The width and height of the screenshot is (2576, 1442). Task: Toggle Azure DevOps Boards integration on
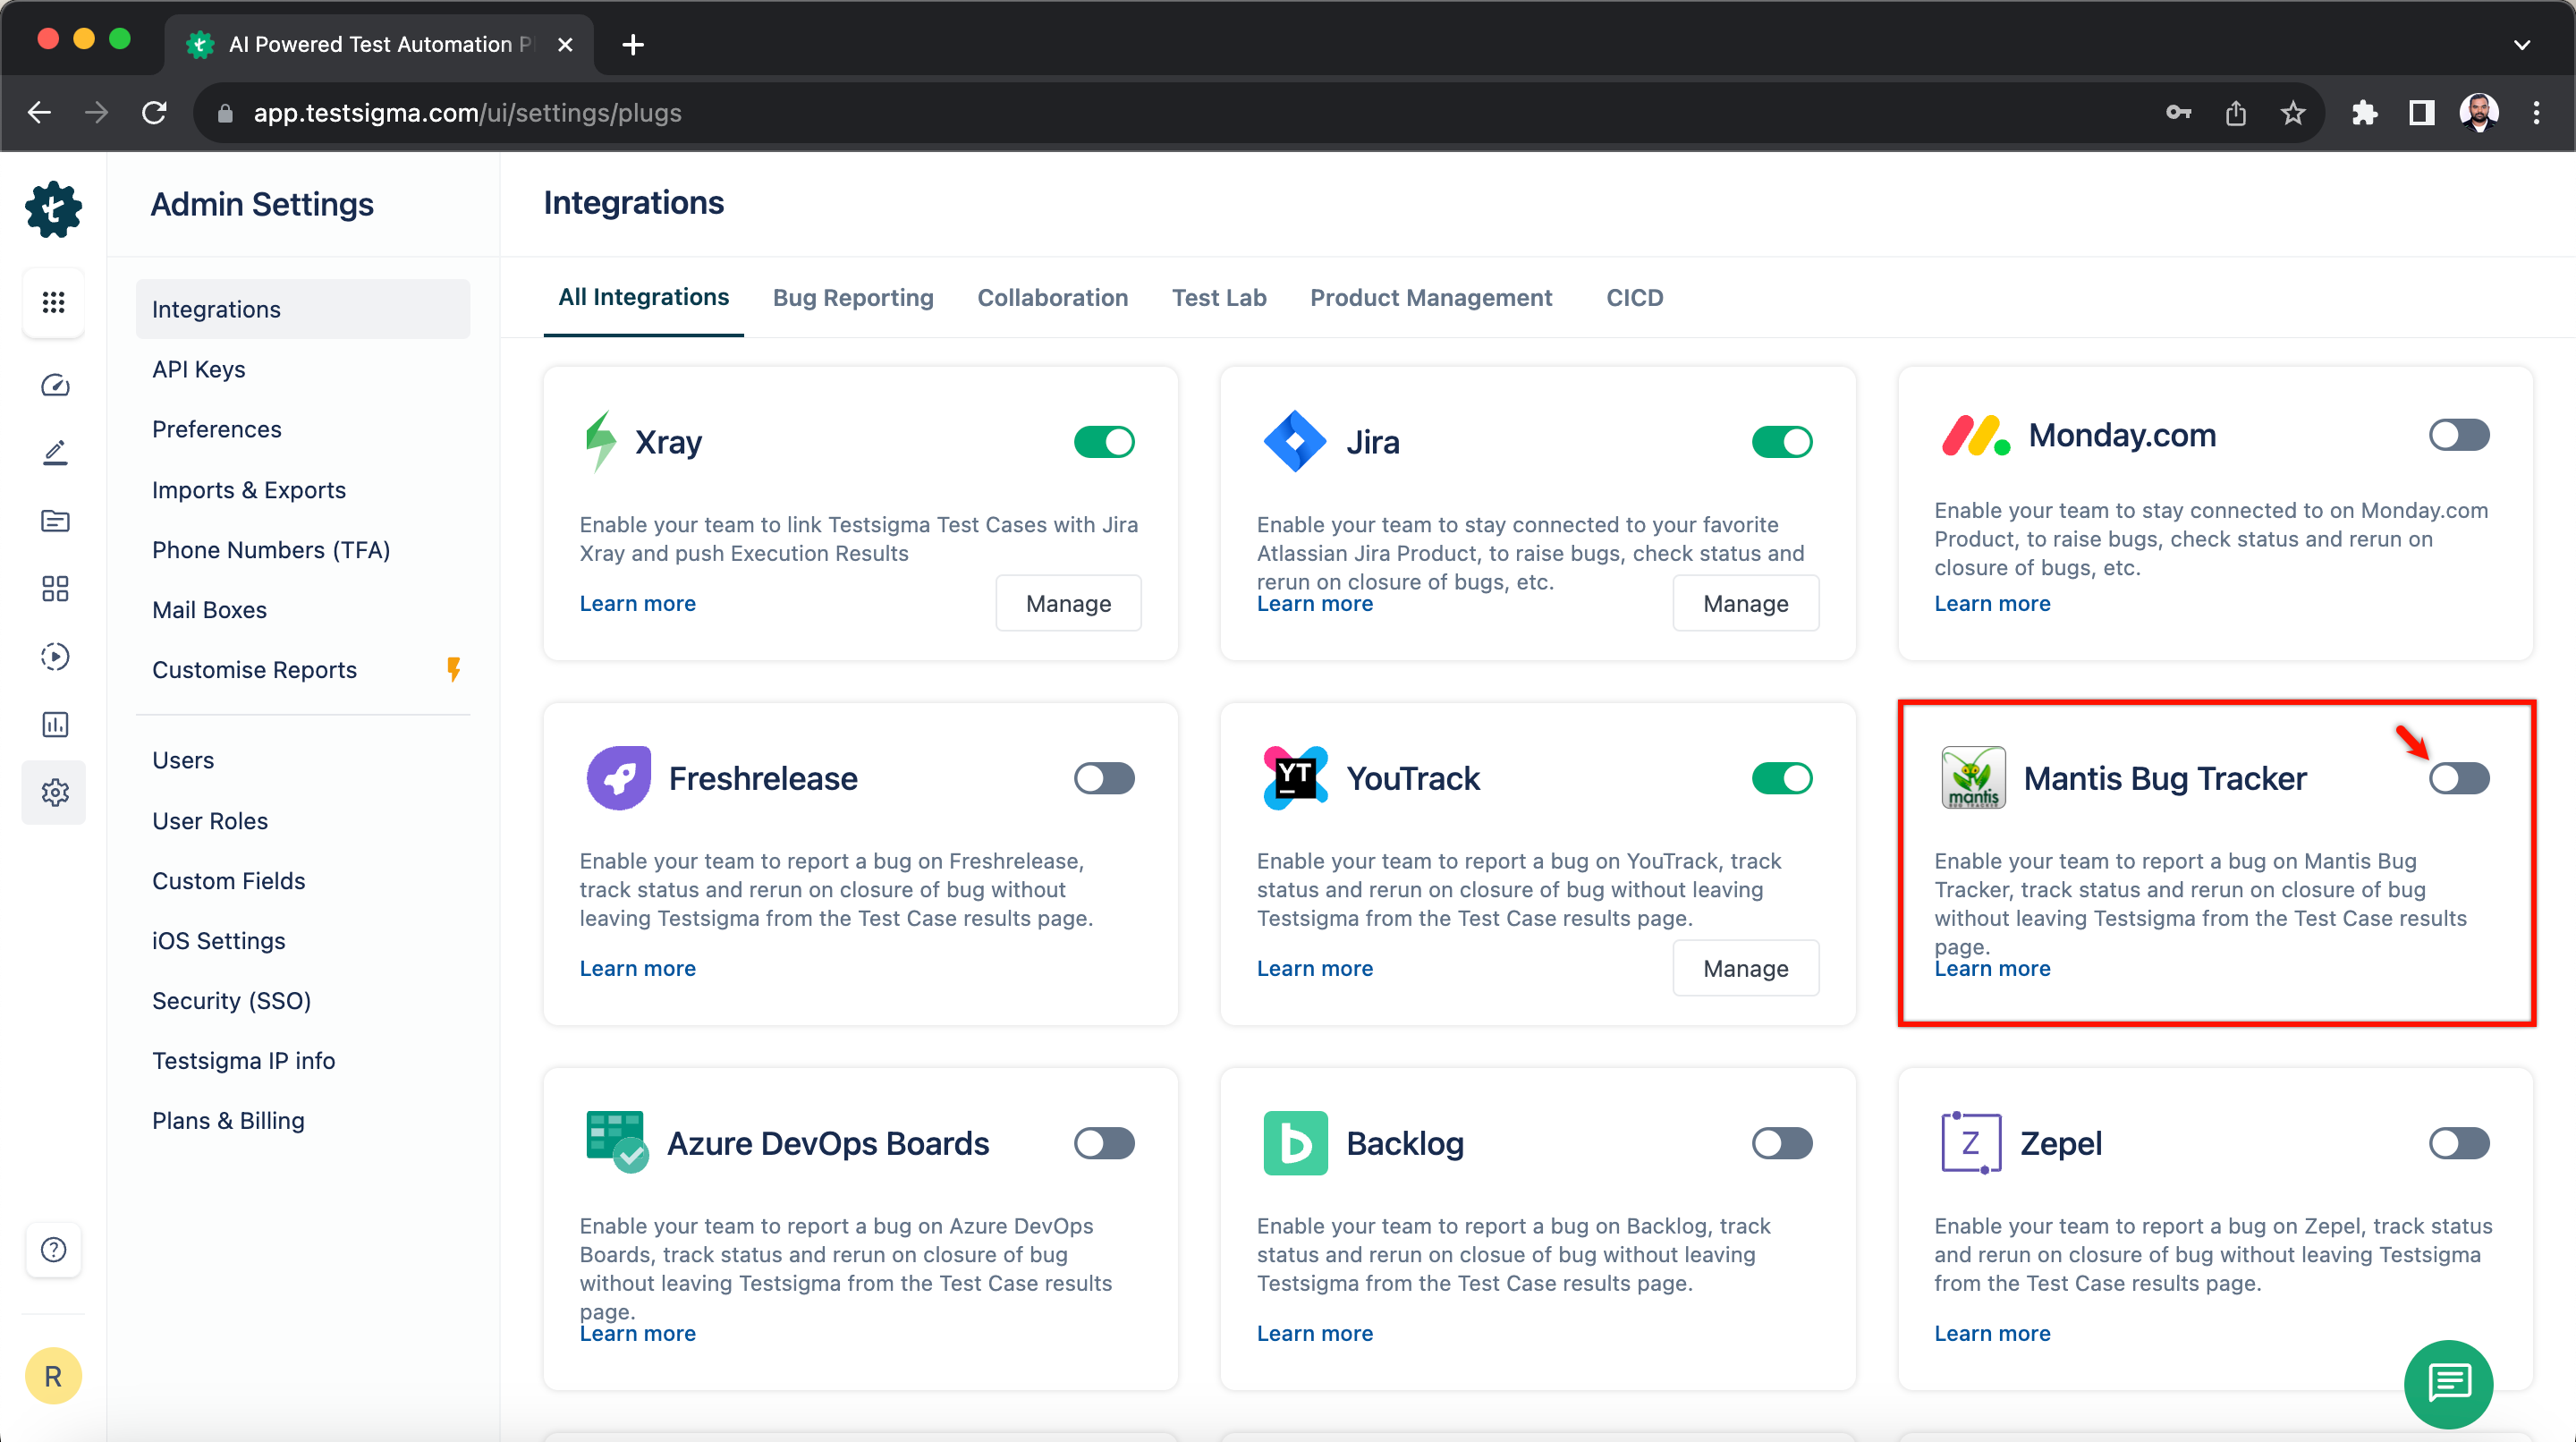[x=1104, y=1143]
